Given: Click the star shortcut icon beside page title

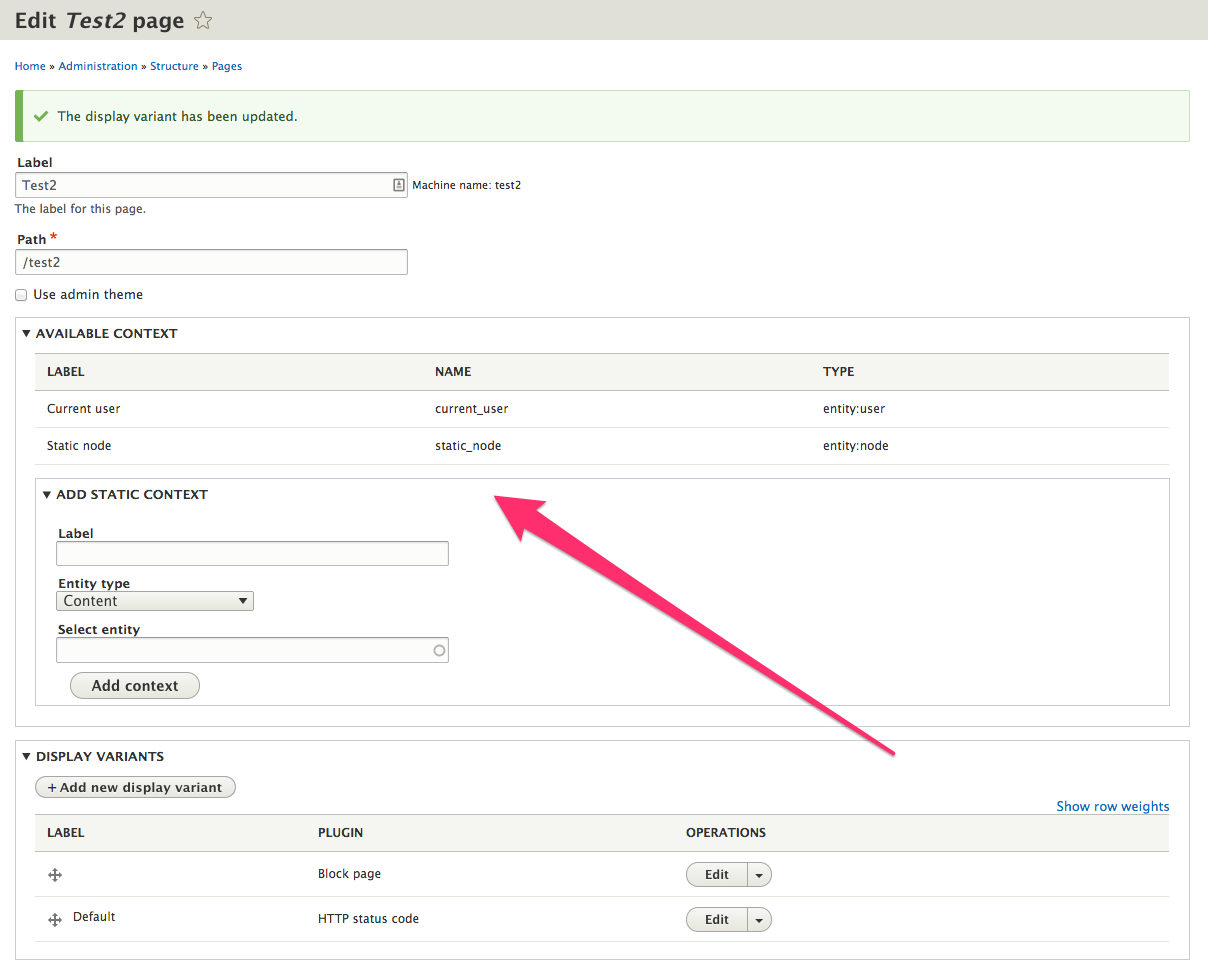Looking at the screenshot, I should tap(203, 20).
